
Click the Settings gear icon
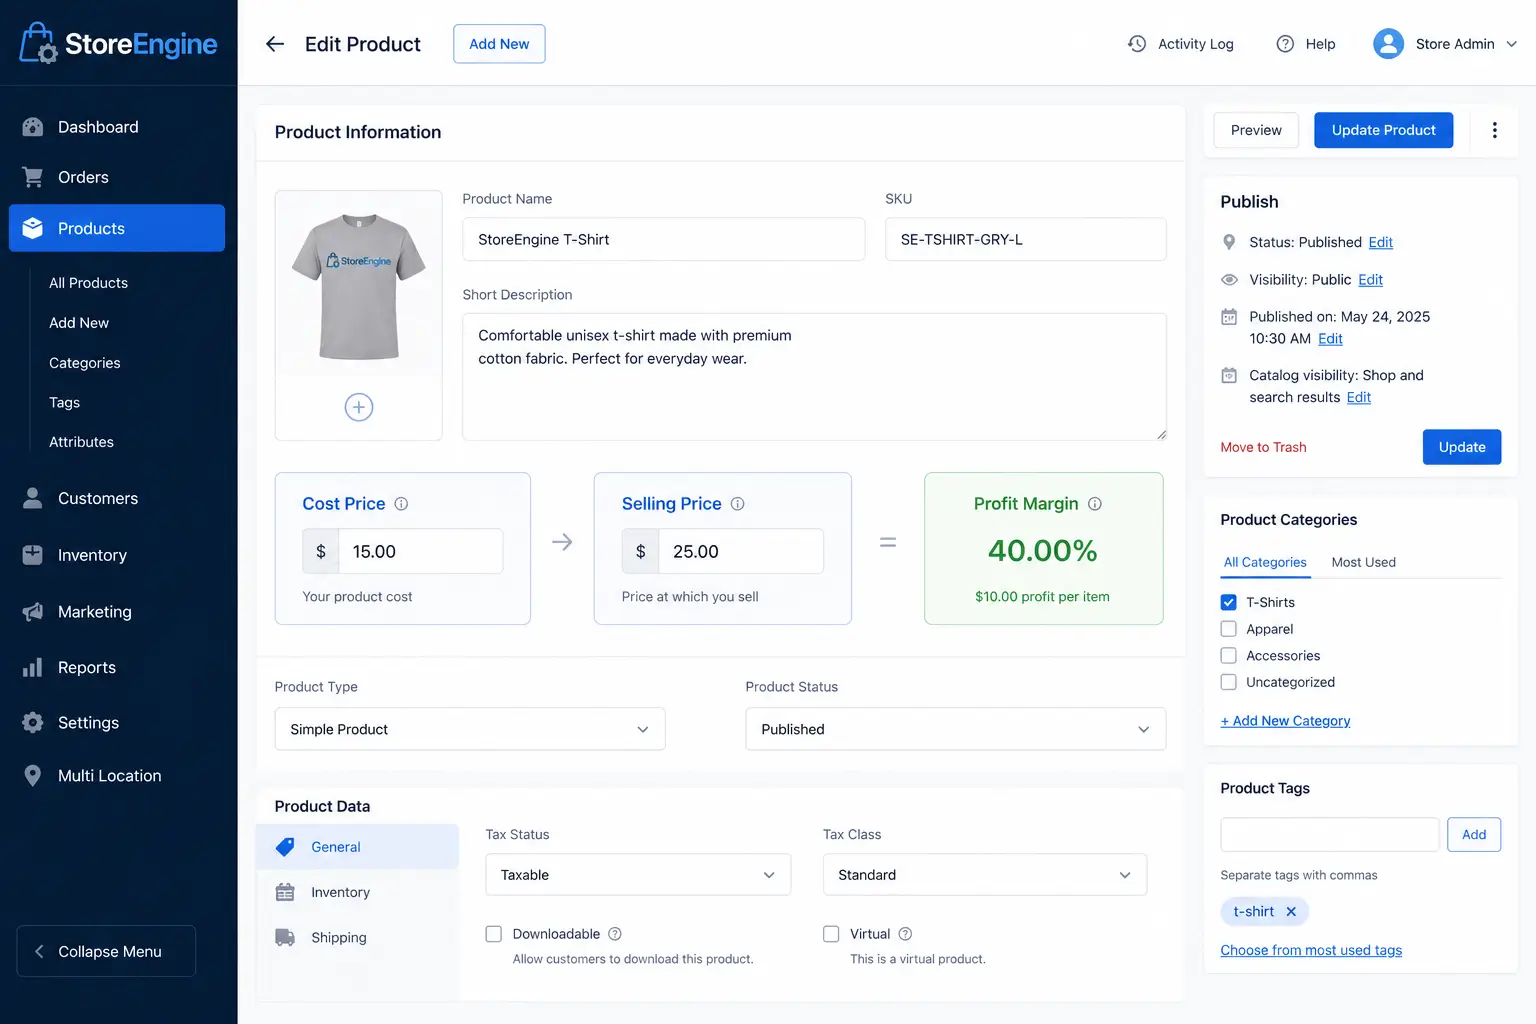33,722
